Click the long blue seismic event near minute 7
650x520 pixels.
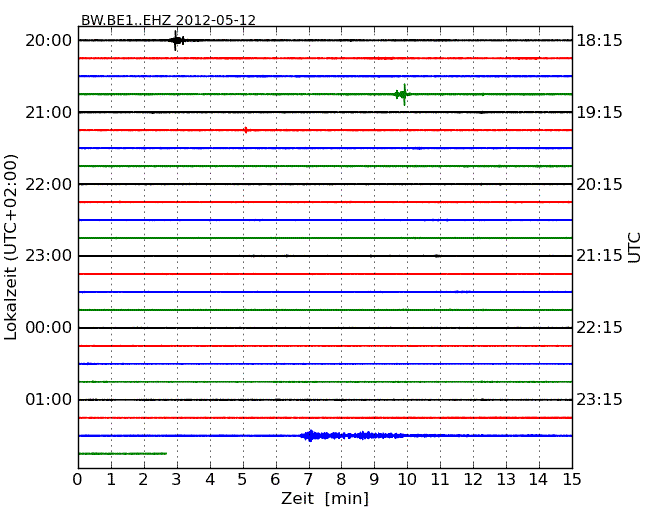352,435
